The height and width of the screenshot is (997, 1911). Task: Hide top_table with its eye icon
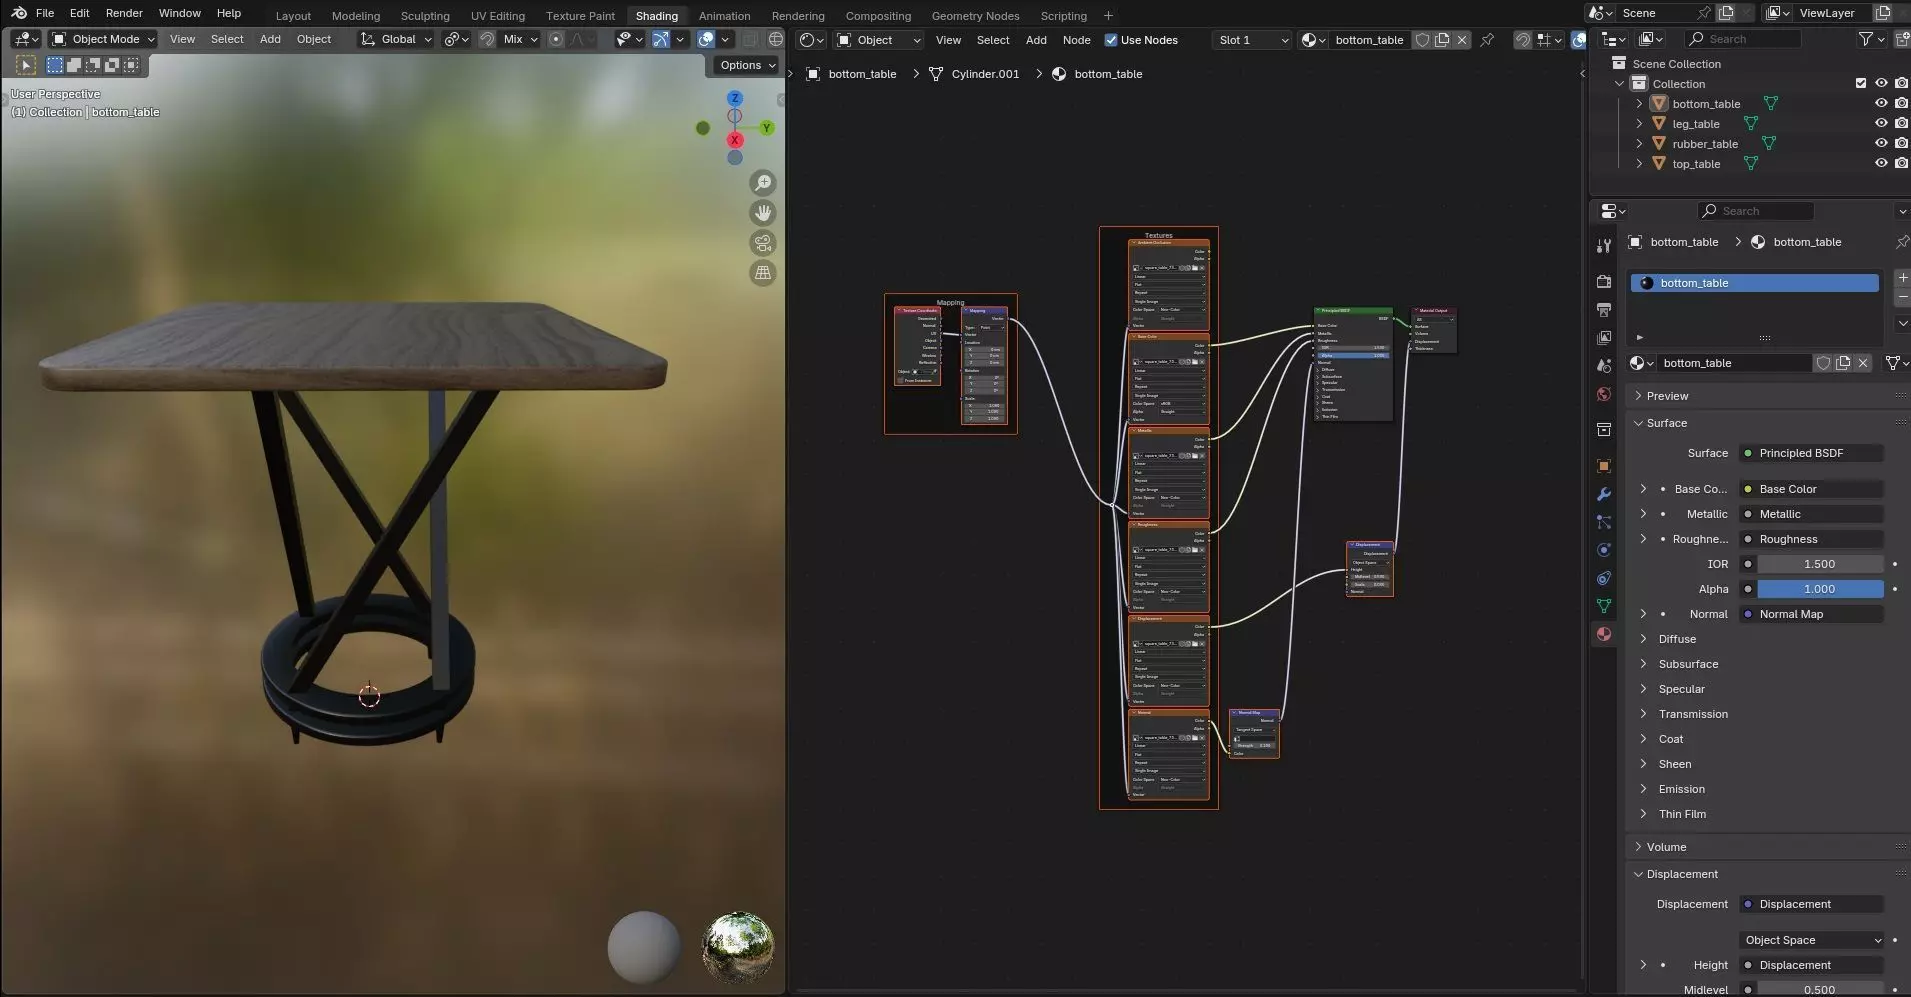1880,164
